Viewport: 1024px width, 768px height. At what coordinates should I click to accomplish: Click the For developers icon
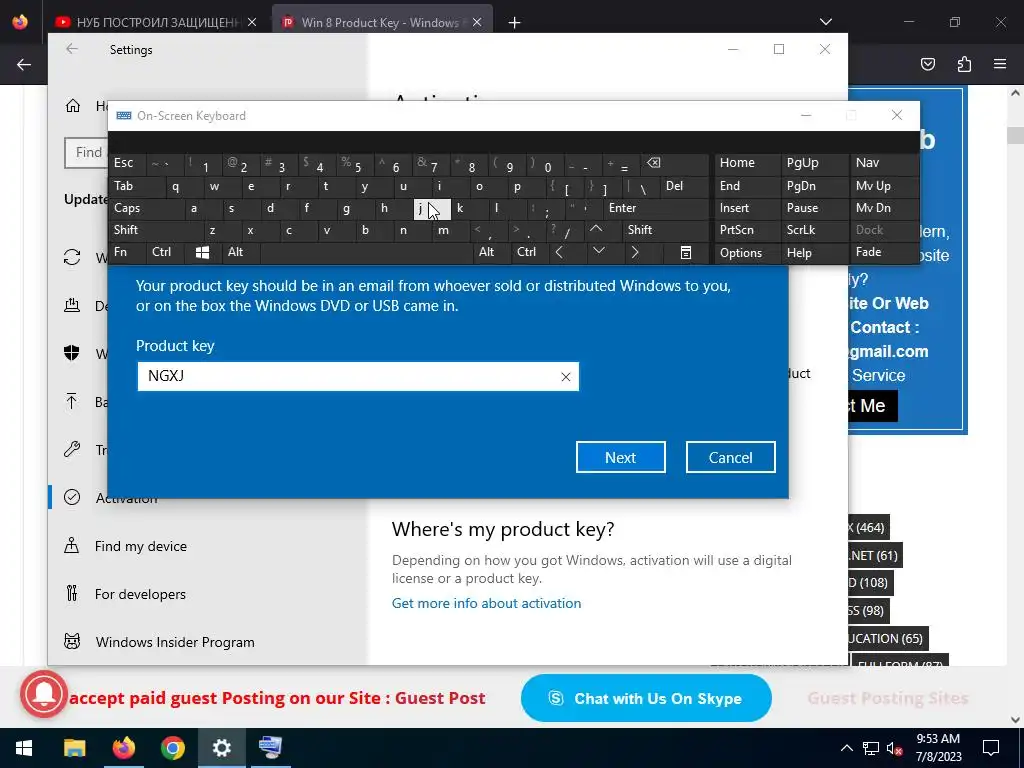click(72, 594)
